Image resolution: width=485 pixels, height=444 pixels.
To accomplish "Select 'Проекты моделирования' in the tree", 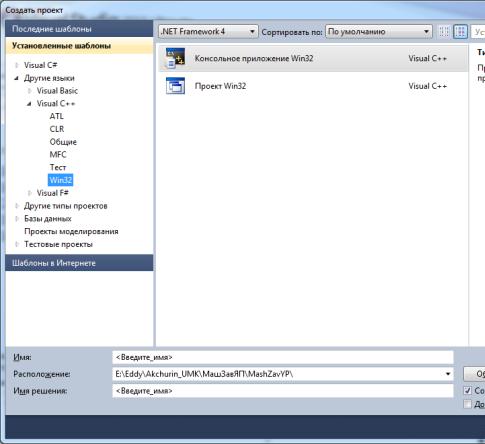I will 71,231.
